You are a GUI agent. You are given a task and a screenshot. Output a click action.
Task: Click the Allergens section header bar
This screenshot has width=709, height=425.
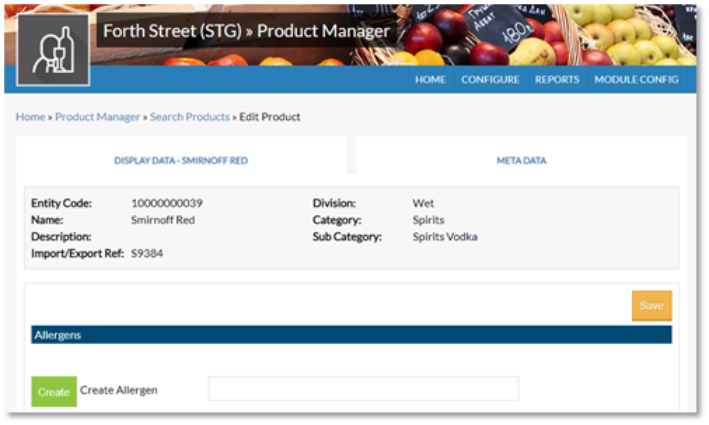(351, 335)
